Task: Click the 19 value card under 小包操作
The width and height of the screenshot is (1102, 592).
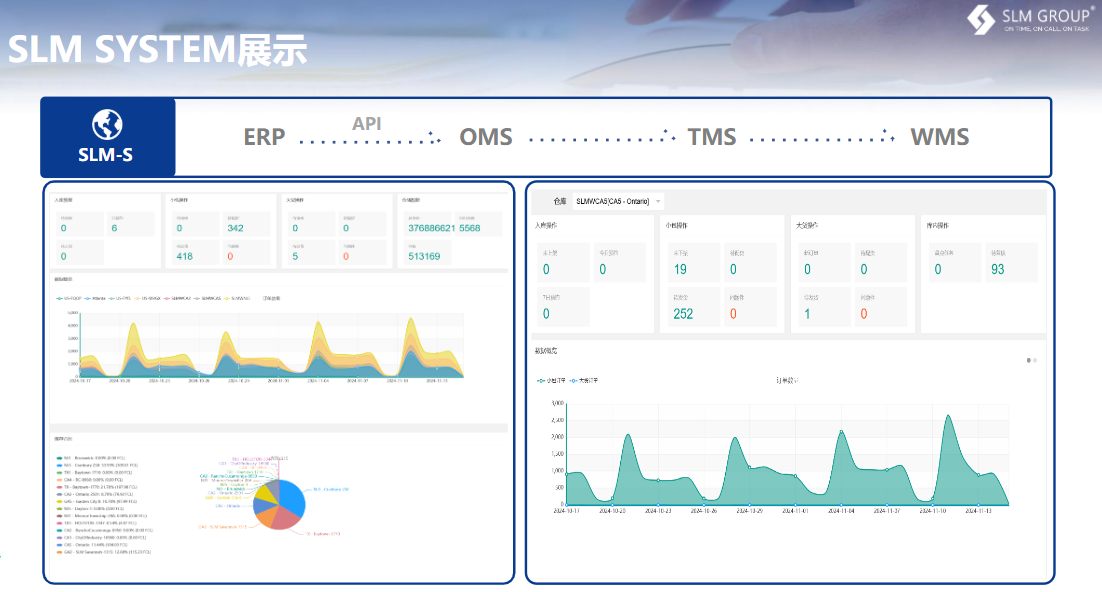Action: pos(694,262)
